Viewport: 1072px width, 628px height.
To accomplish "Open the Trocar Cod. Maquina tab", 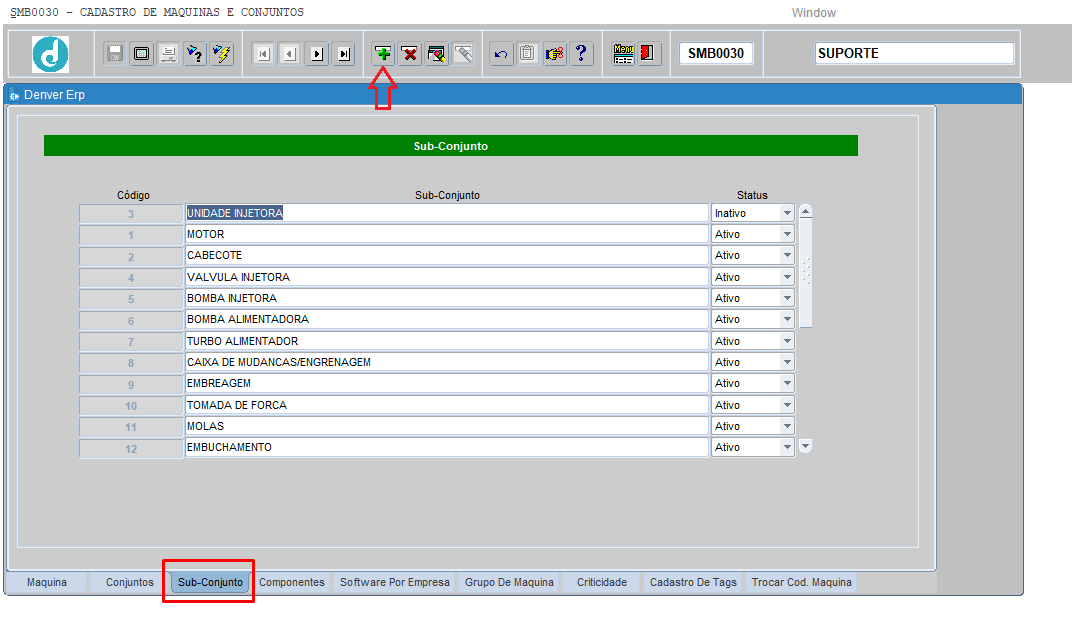I will point(802,582).
